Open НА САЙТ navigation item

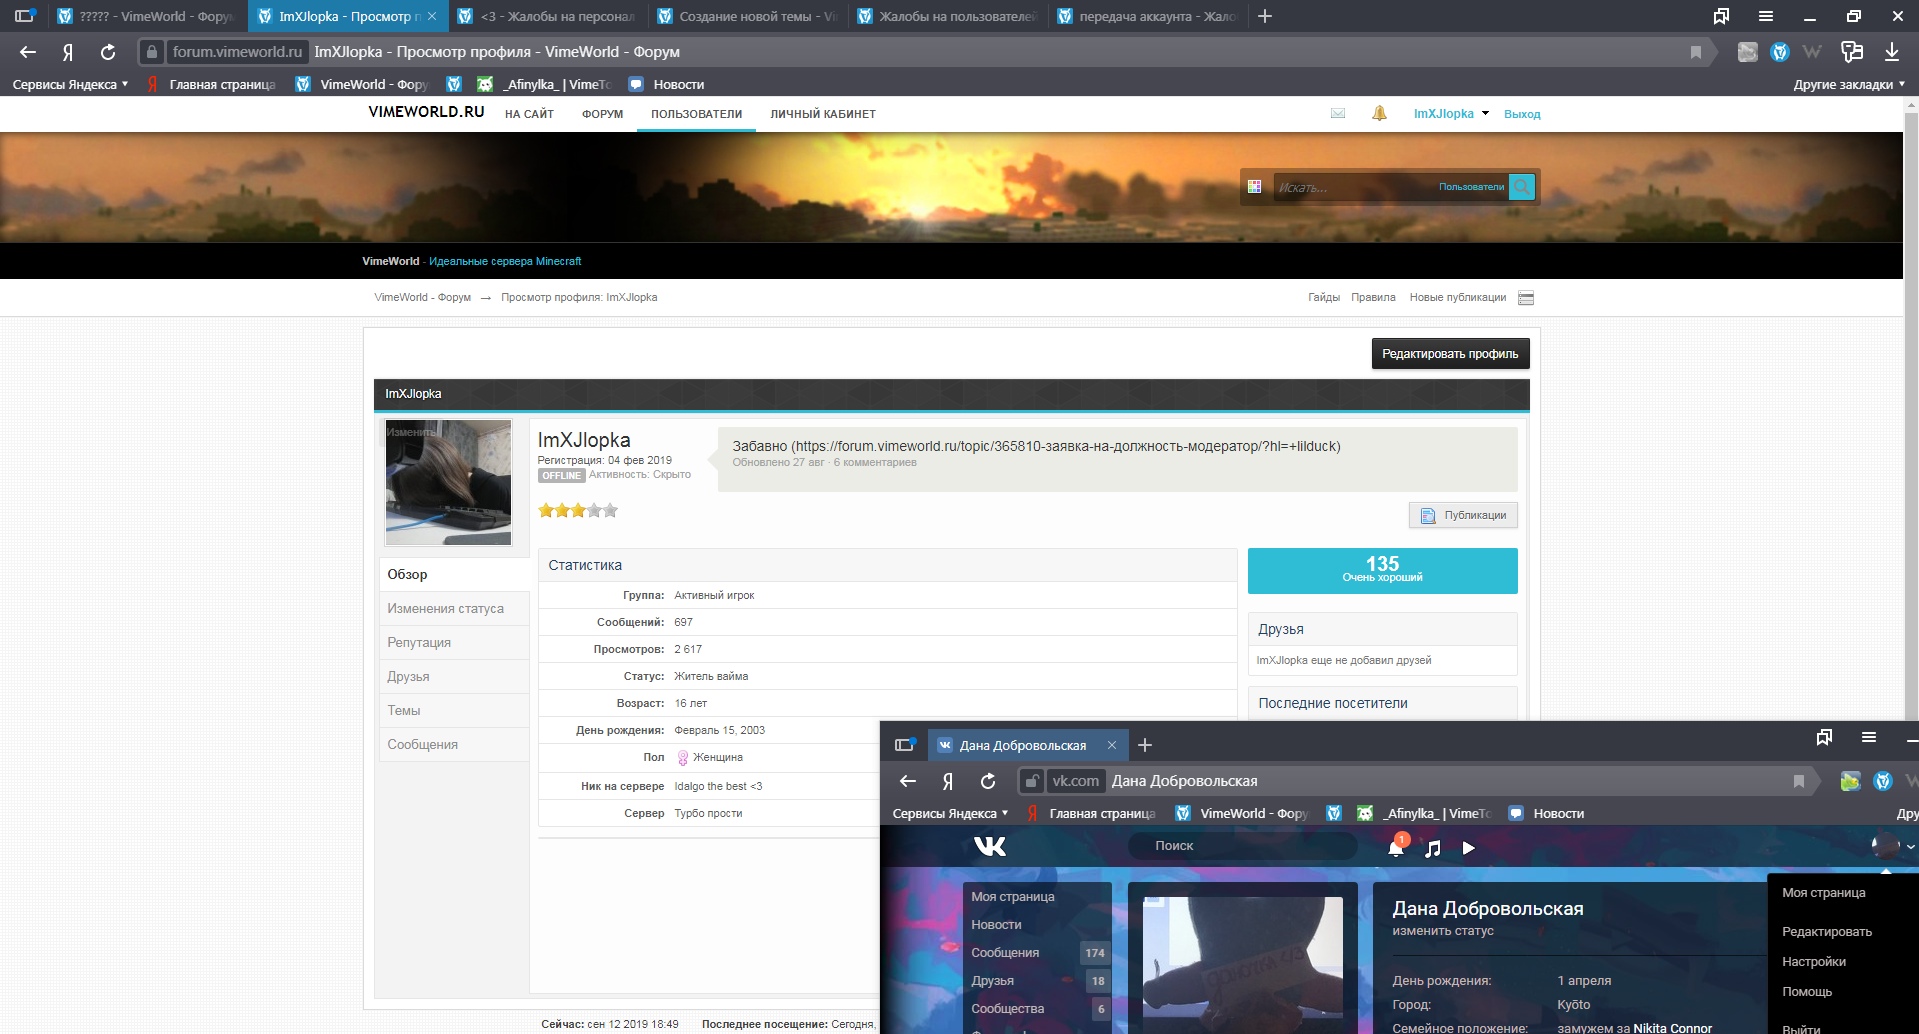click(529, 114)
